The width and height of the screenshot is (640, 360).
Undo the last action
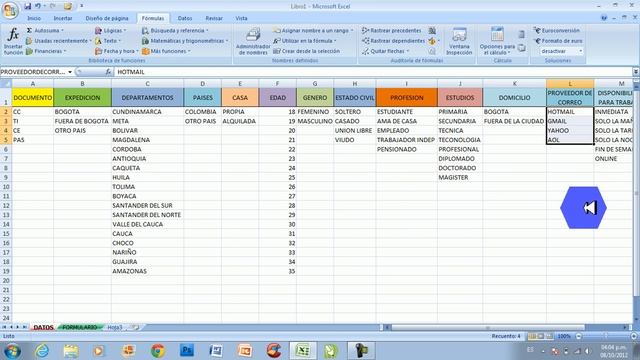pyautogui.click(x=38, y=6)
